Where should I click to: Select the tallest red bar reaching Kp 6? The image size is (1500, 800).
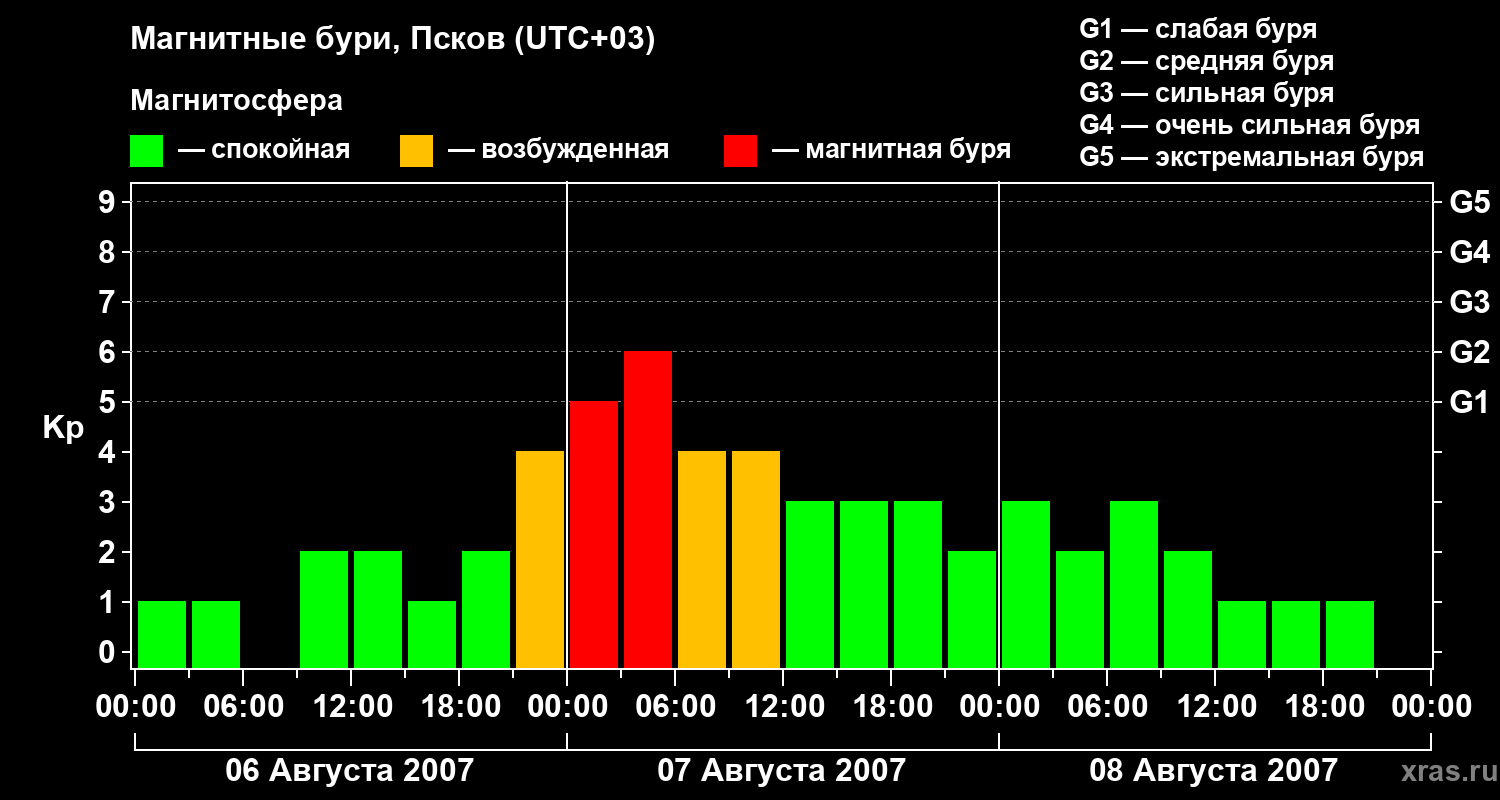[x=648, y=510]
